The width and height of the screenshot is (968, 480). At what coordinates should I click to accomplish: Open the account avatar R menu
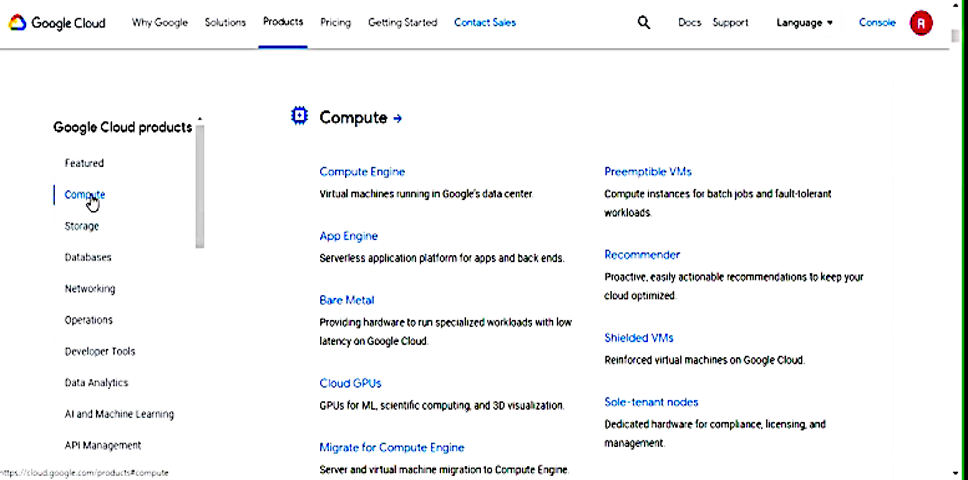click(x=921, y=23)
